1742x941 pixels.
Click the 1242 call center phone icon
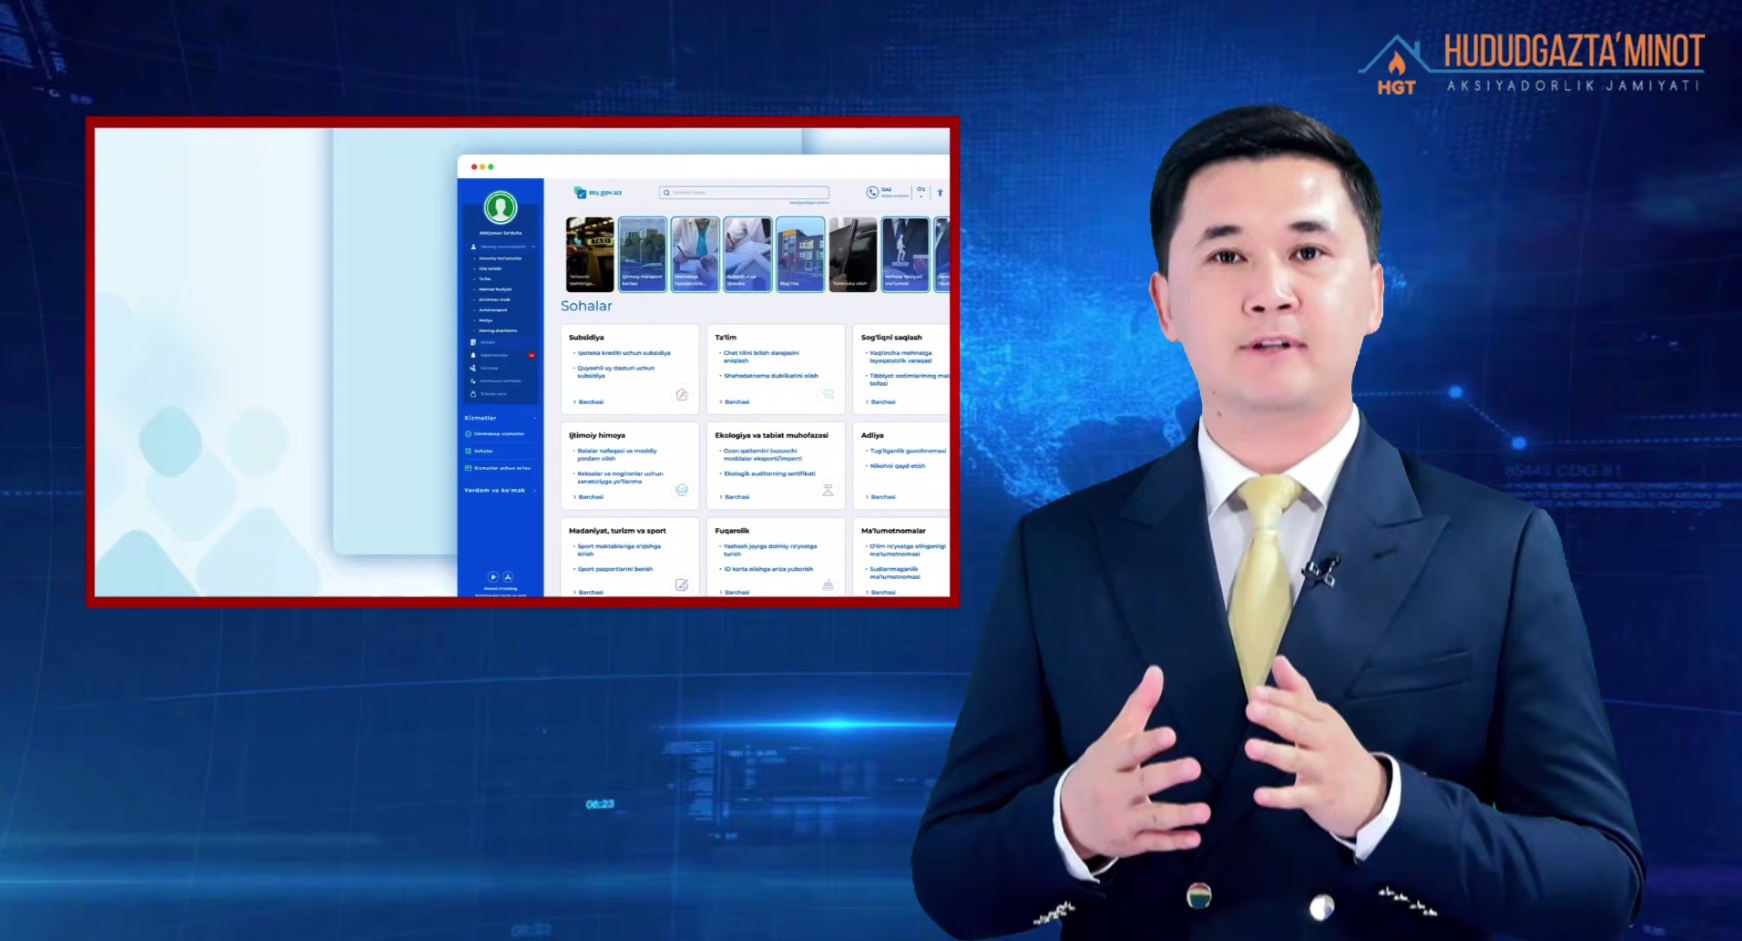pos(872,192)
